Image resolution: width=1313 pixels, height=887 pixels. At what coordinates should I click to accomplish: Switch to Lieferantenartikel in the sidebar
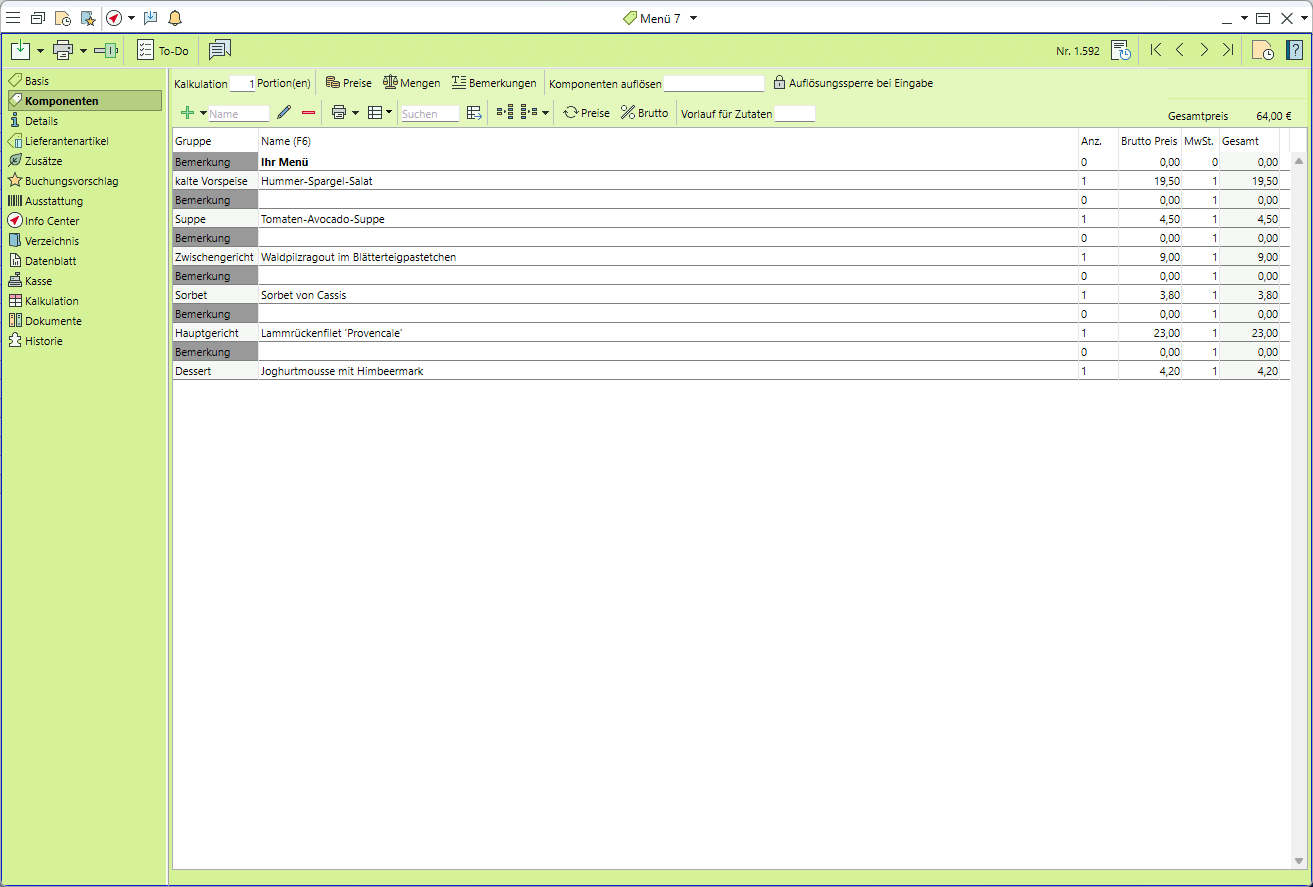pos(66,141)
